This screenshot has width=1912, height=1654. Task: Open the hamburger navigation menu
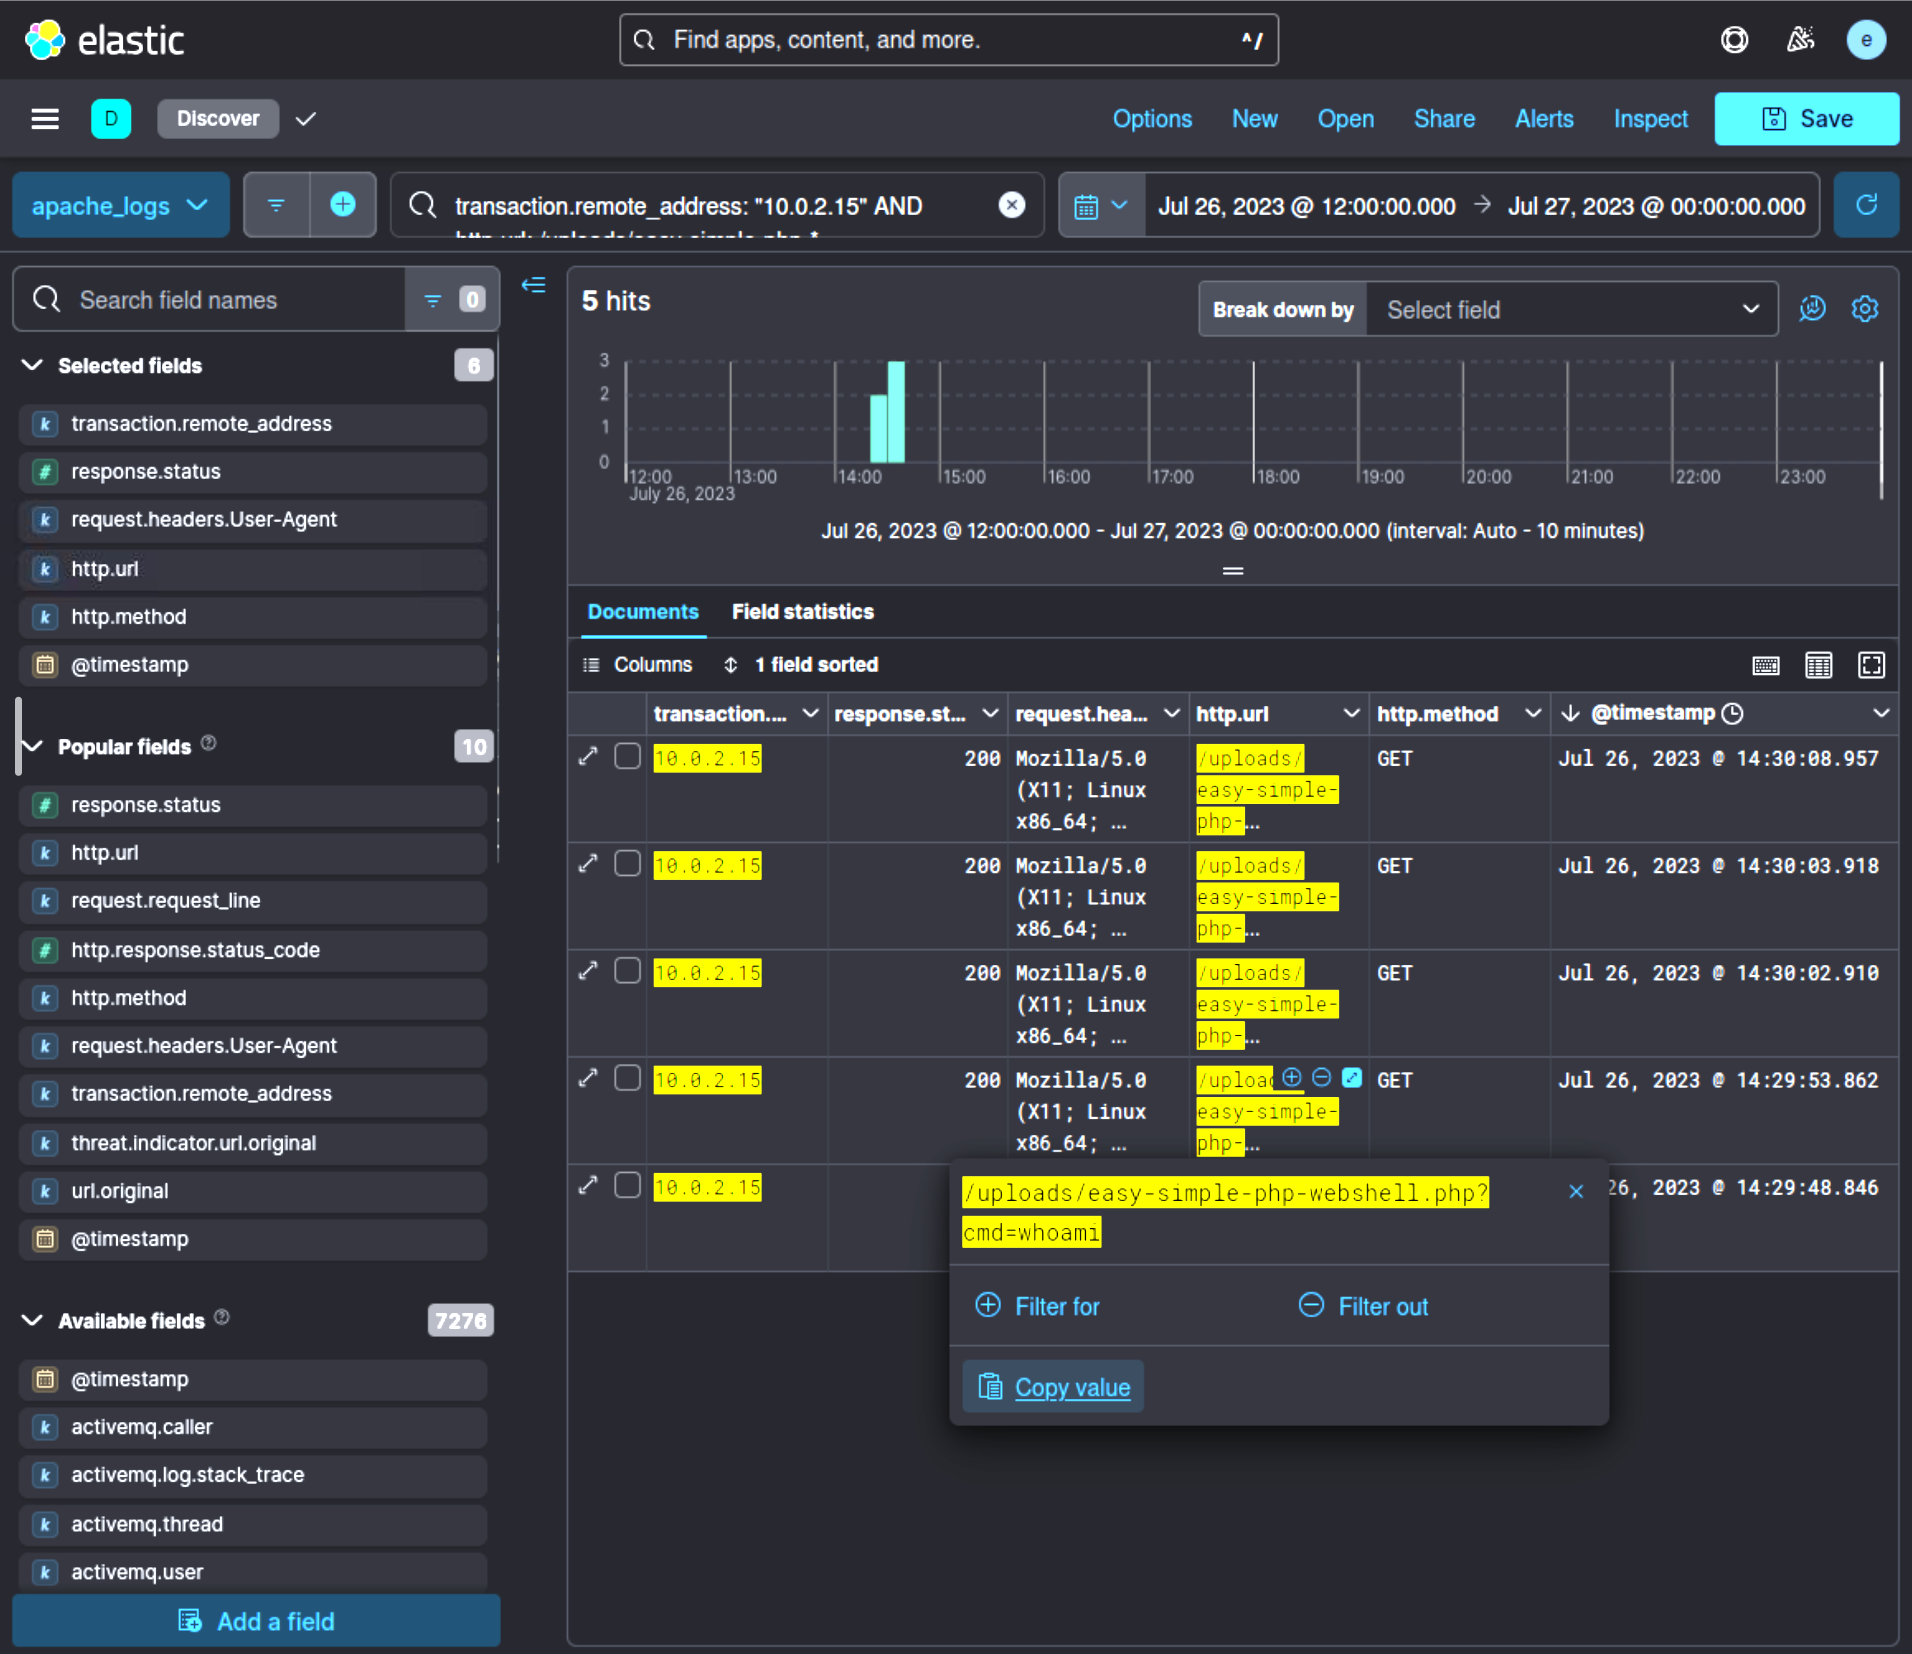click(x=45, y=119)
